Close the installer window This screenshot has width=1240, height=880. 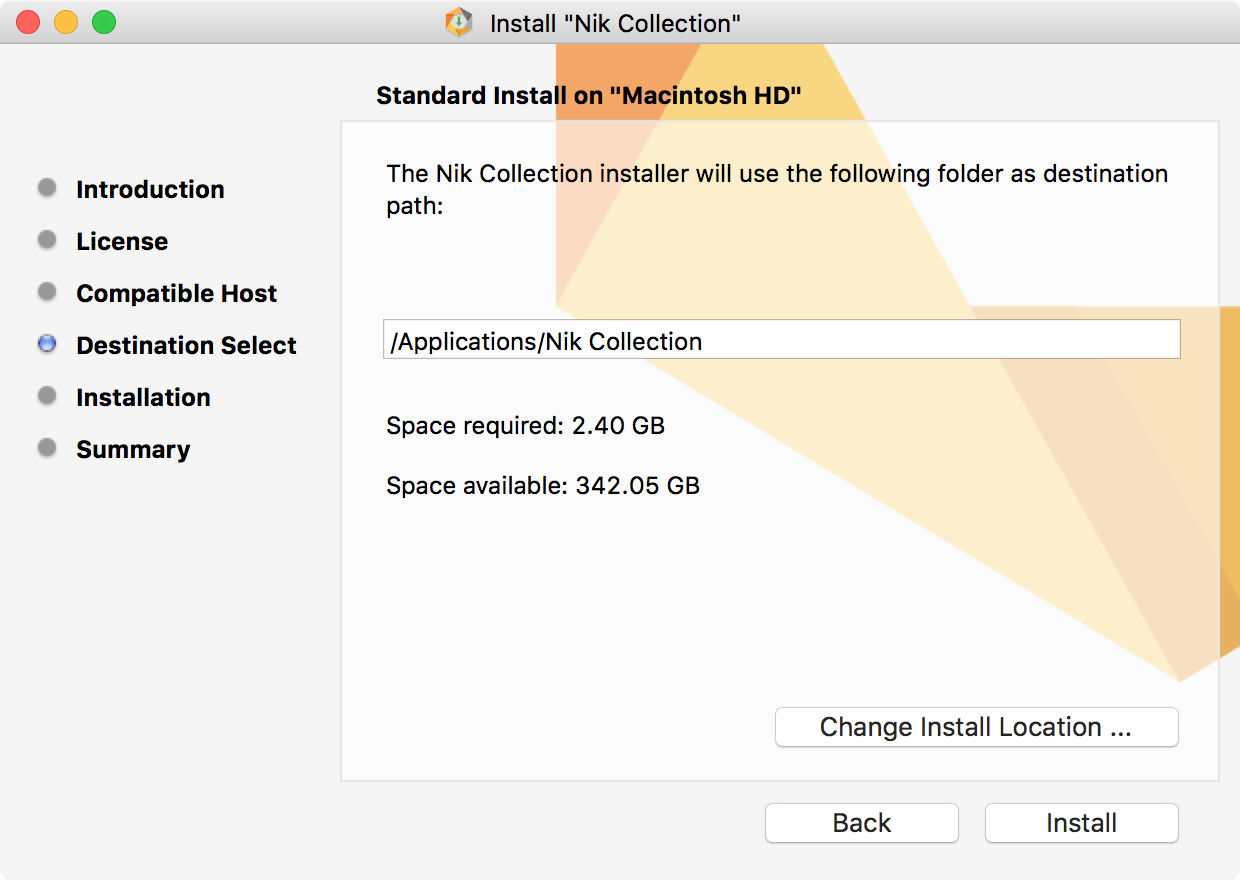click(28, 22)
